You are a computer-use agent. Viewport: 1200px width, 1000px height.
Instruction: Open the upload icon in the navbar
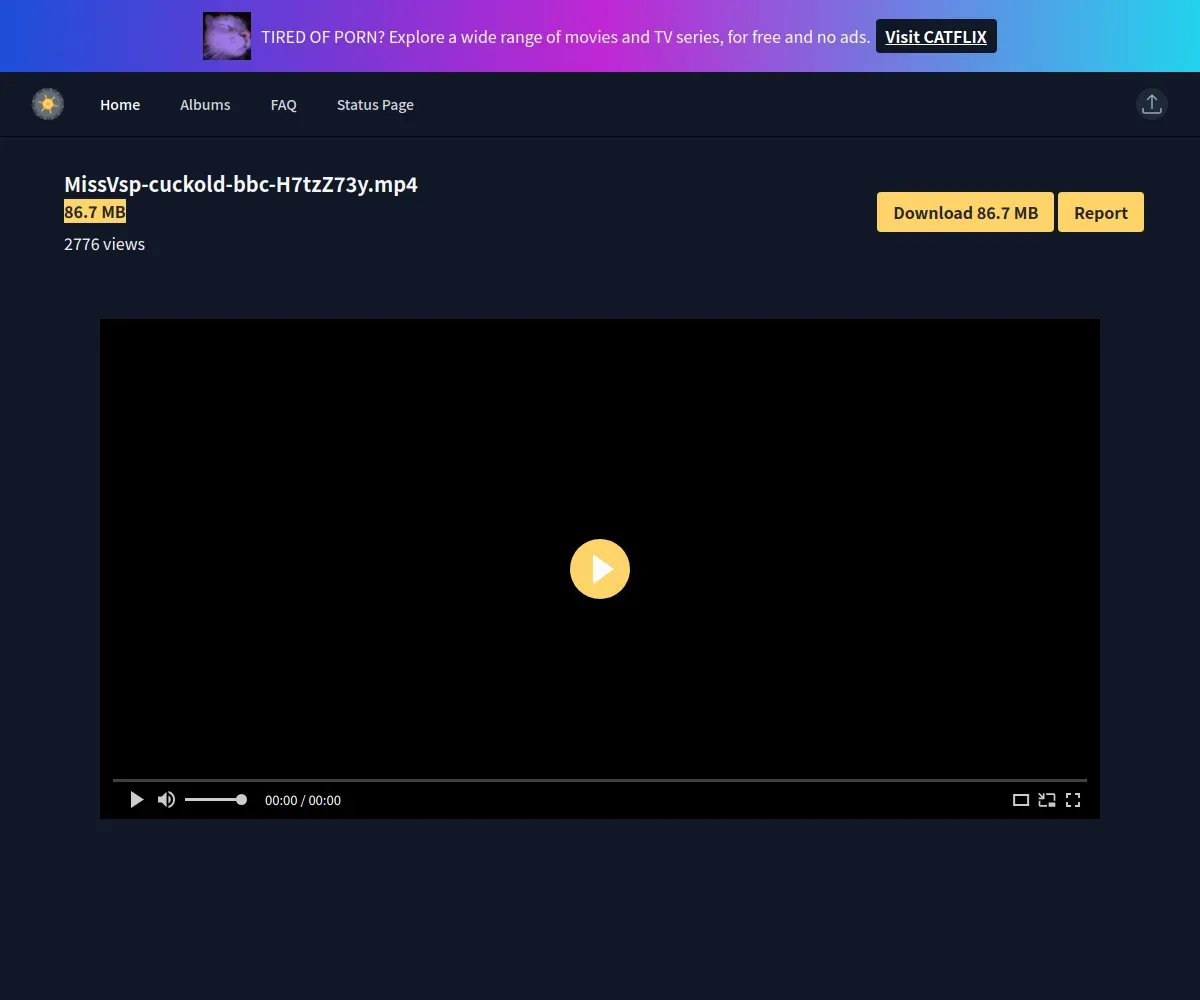coord(1152,104)
